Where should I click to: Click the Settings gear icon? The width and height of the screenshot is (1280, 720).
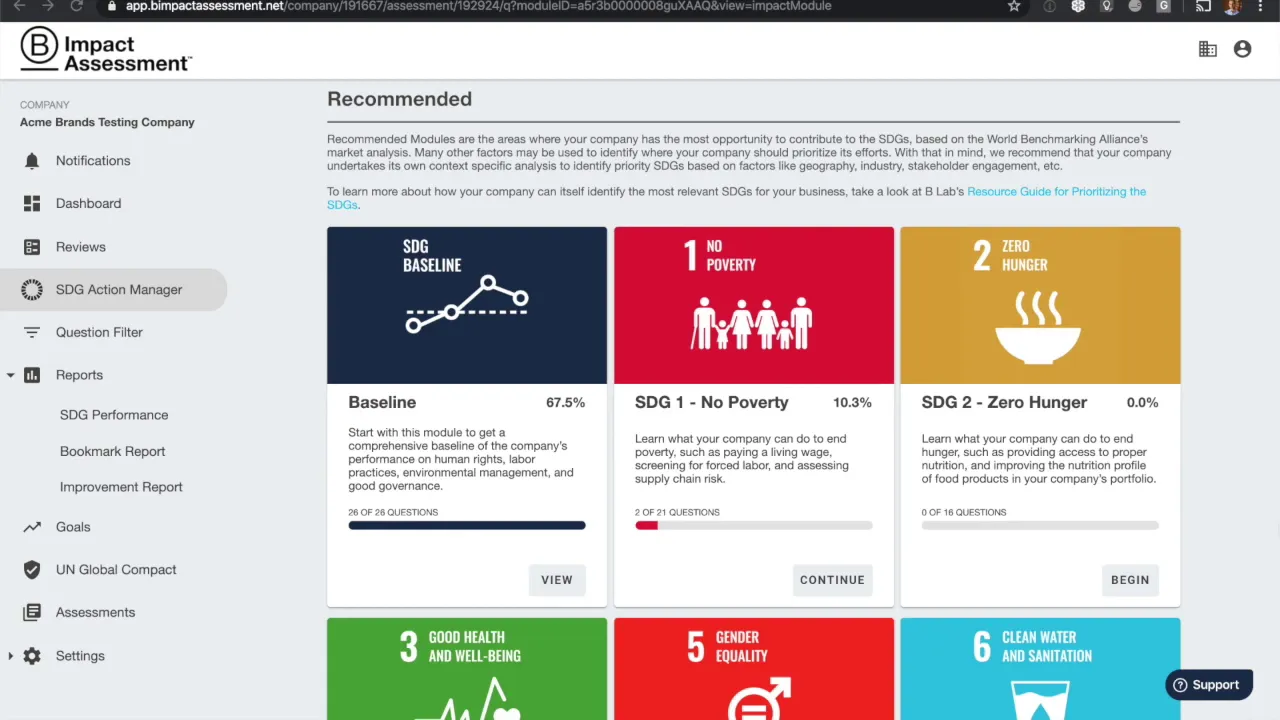(x=32, y=656)
